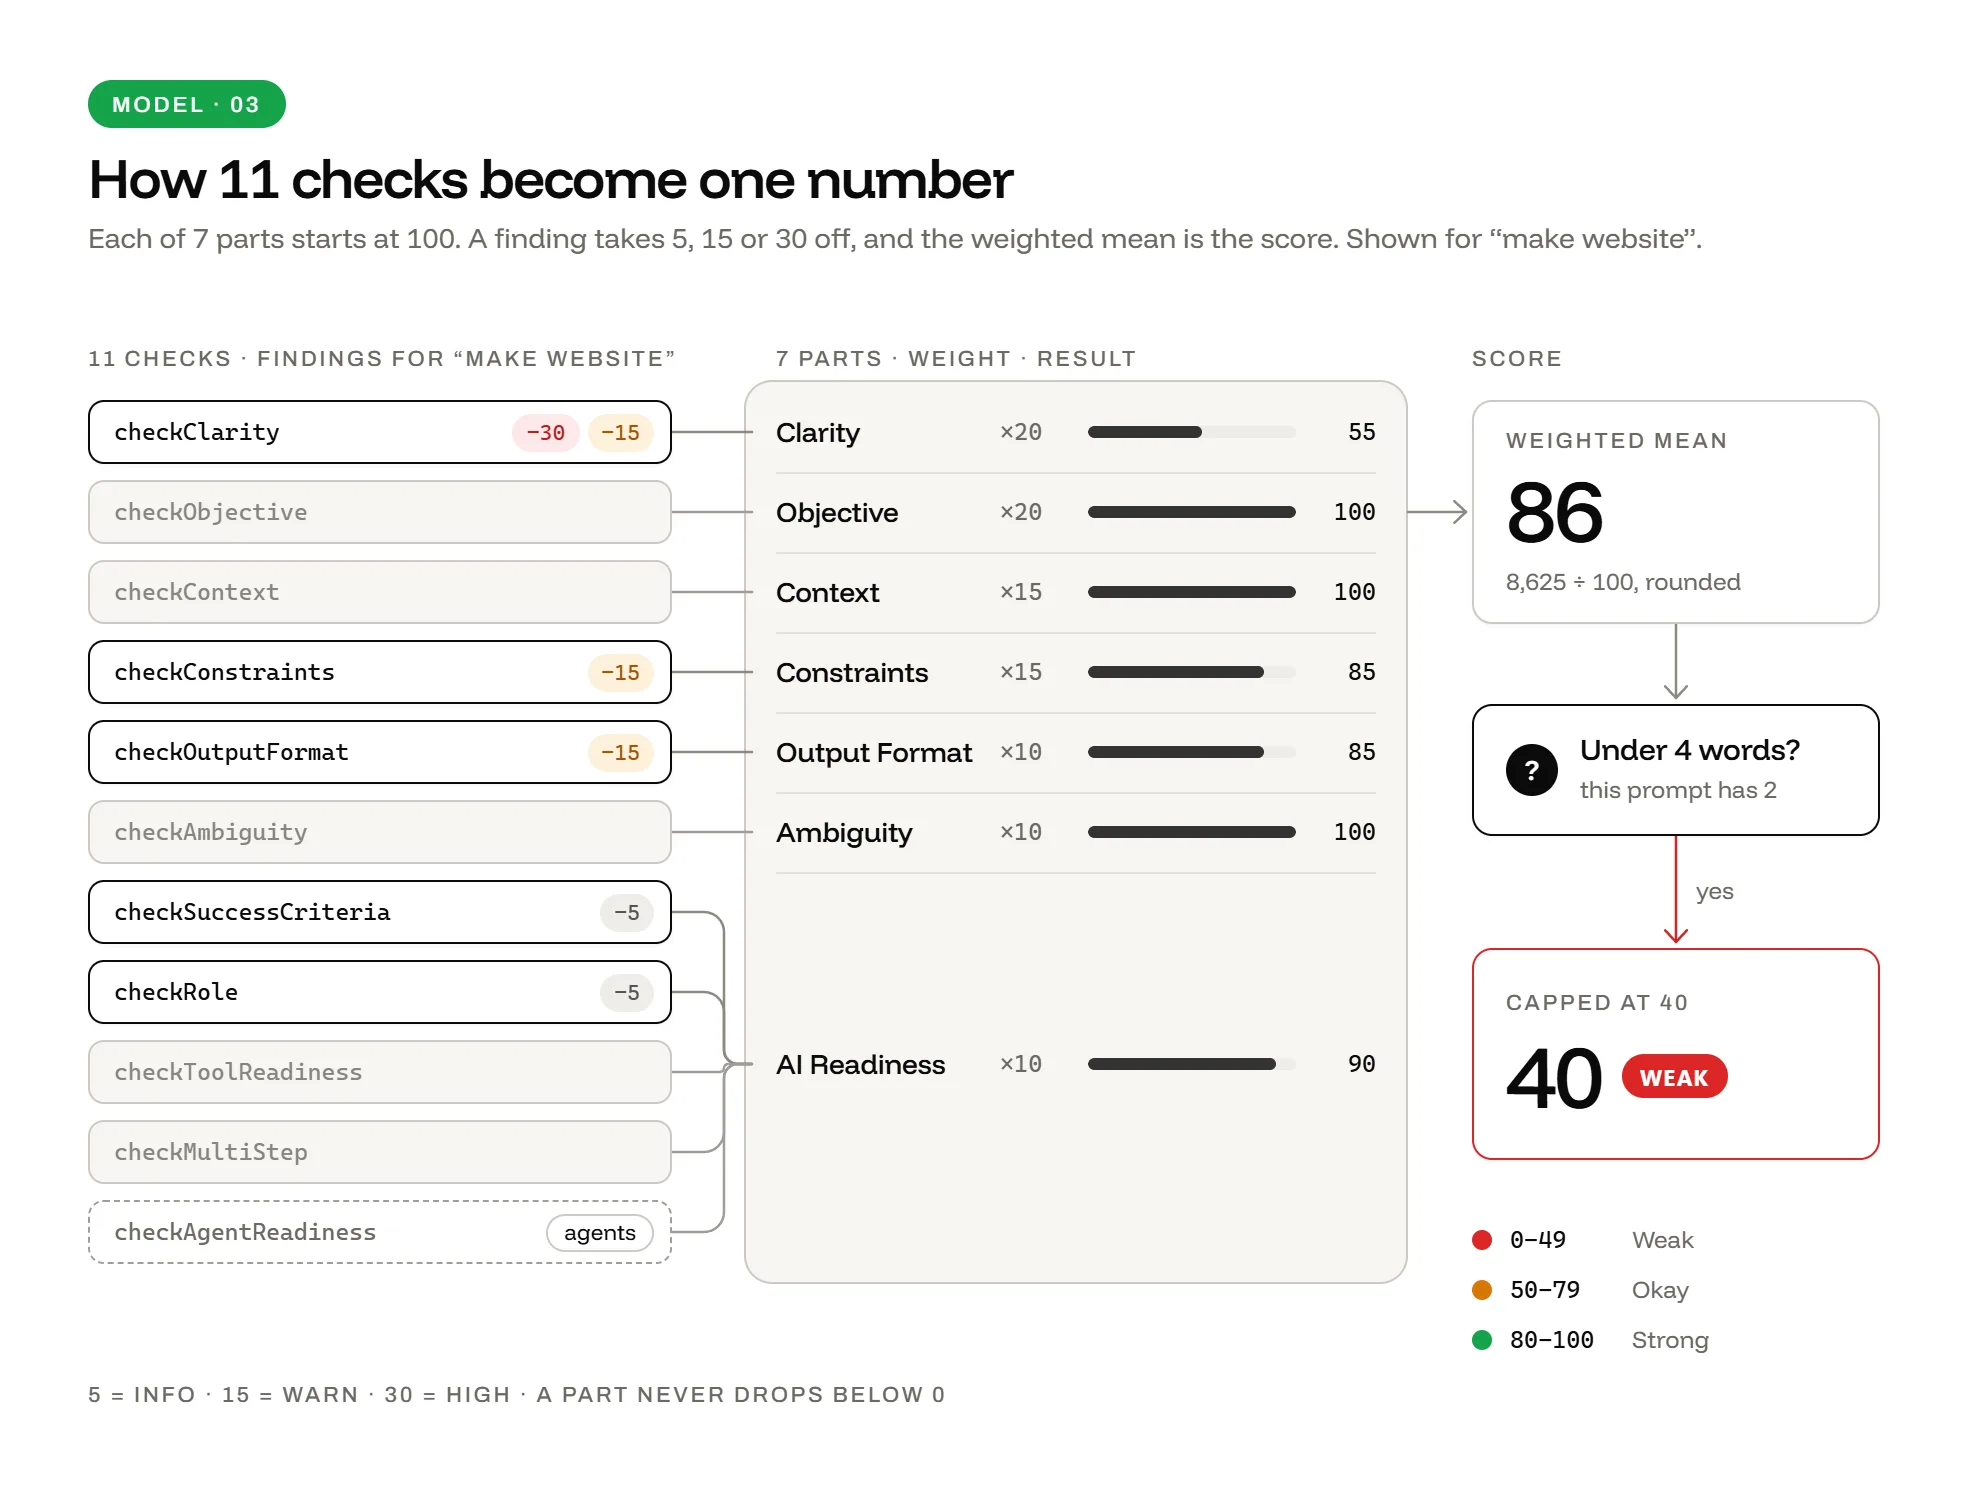Click the ×20 weight next to Objective
Image resolution: width=1968 pixels, height=1504 pixels.
pyautogui.click(x=1021, y=512)
